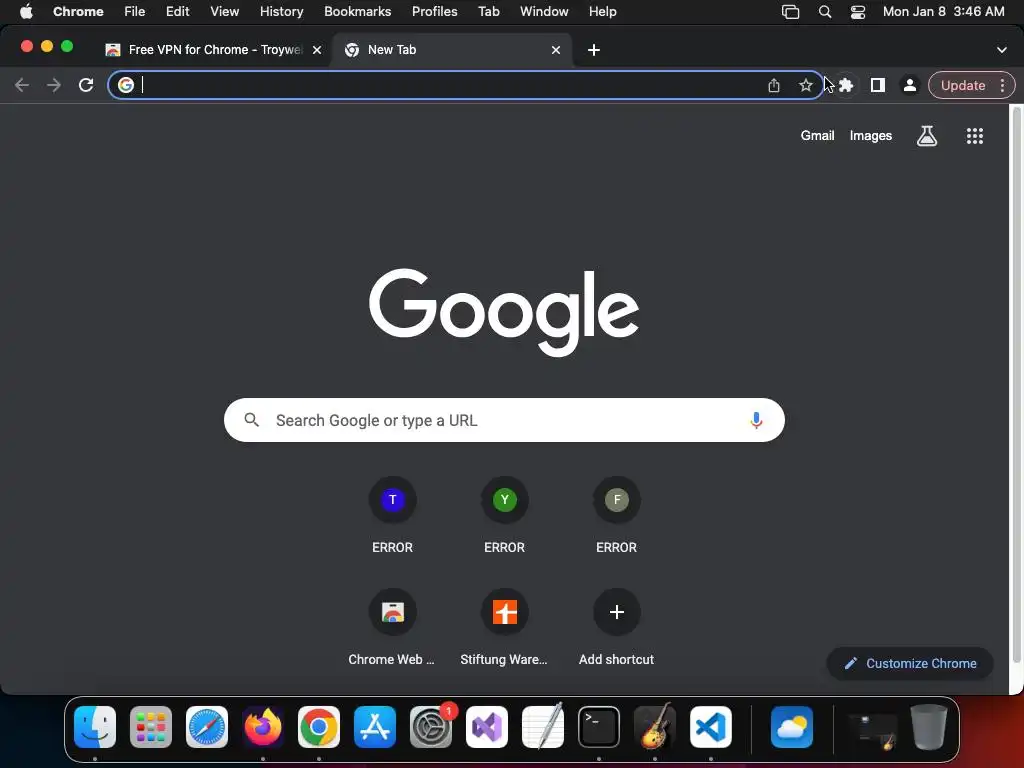Open Search Labs flask icon

(x=927, y=136)
